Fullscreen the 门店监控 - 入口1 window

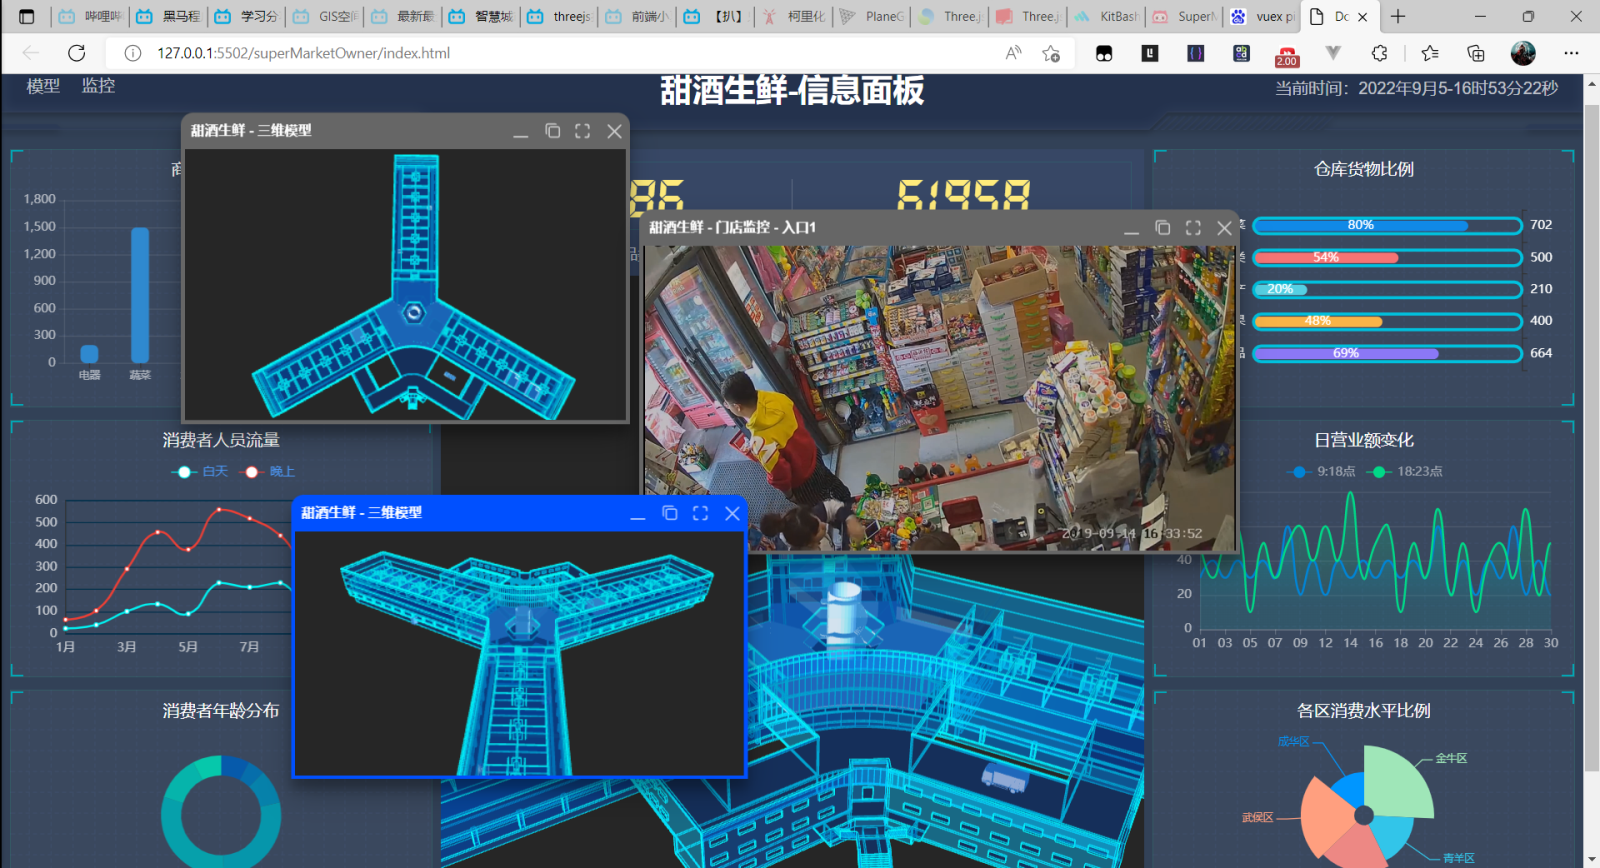pos(1193,228)
